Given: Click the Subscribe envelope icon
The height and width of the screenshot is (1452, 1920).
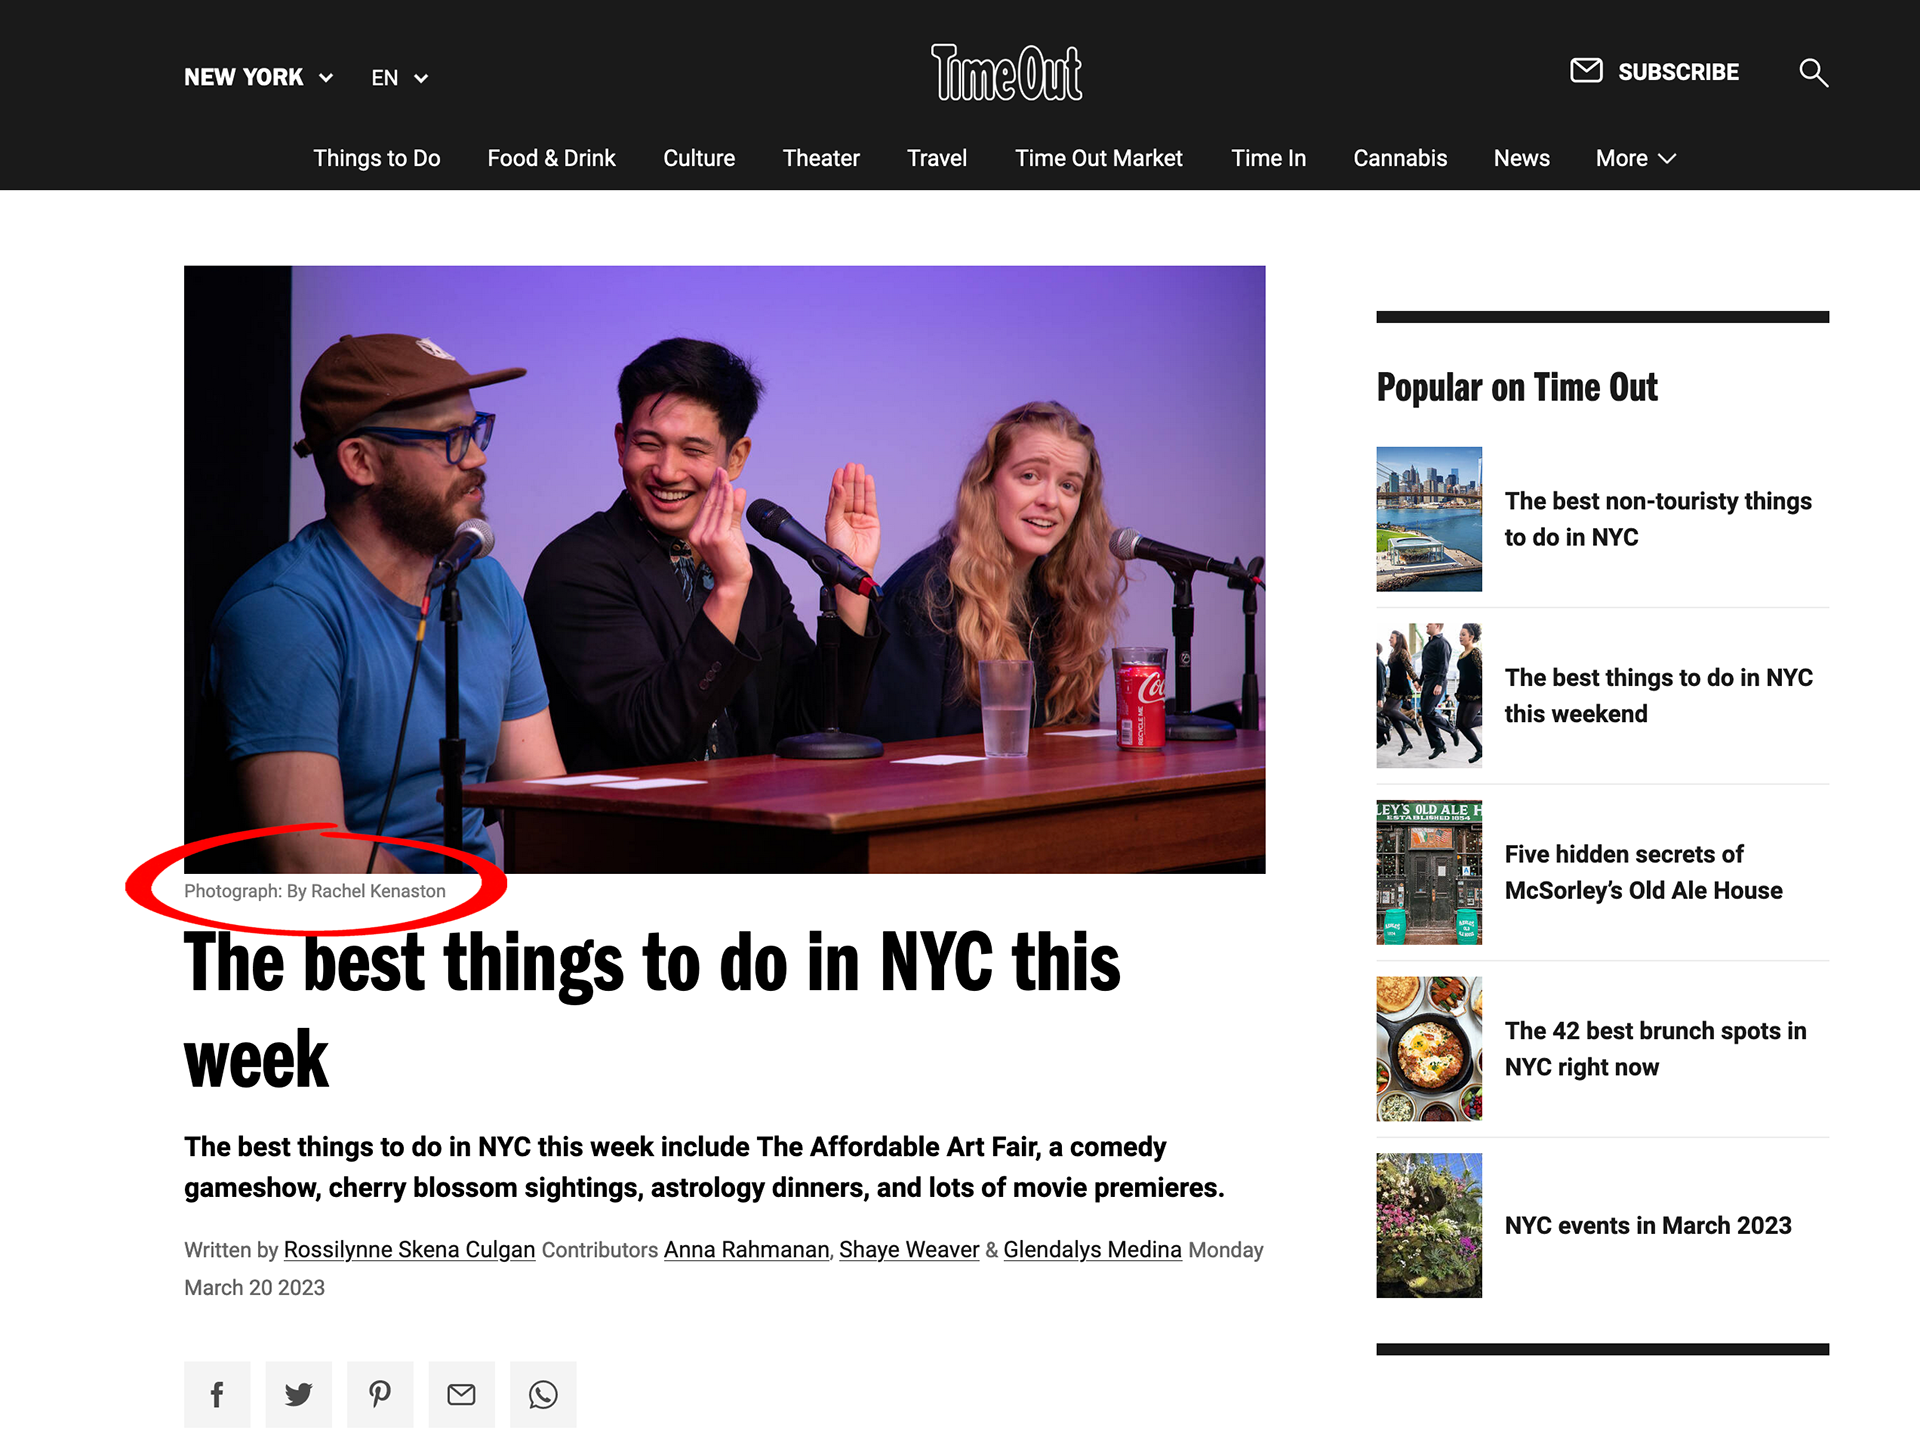Looking at the screenshot, I should (x=1586, y=71).
